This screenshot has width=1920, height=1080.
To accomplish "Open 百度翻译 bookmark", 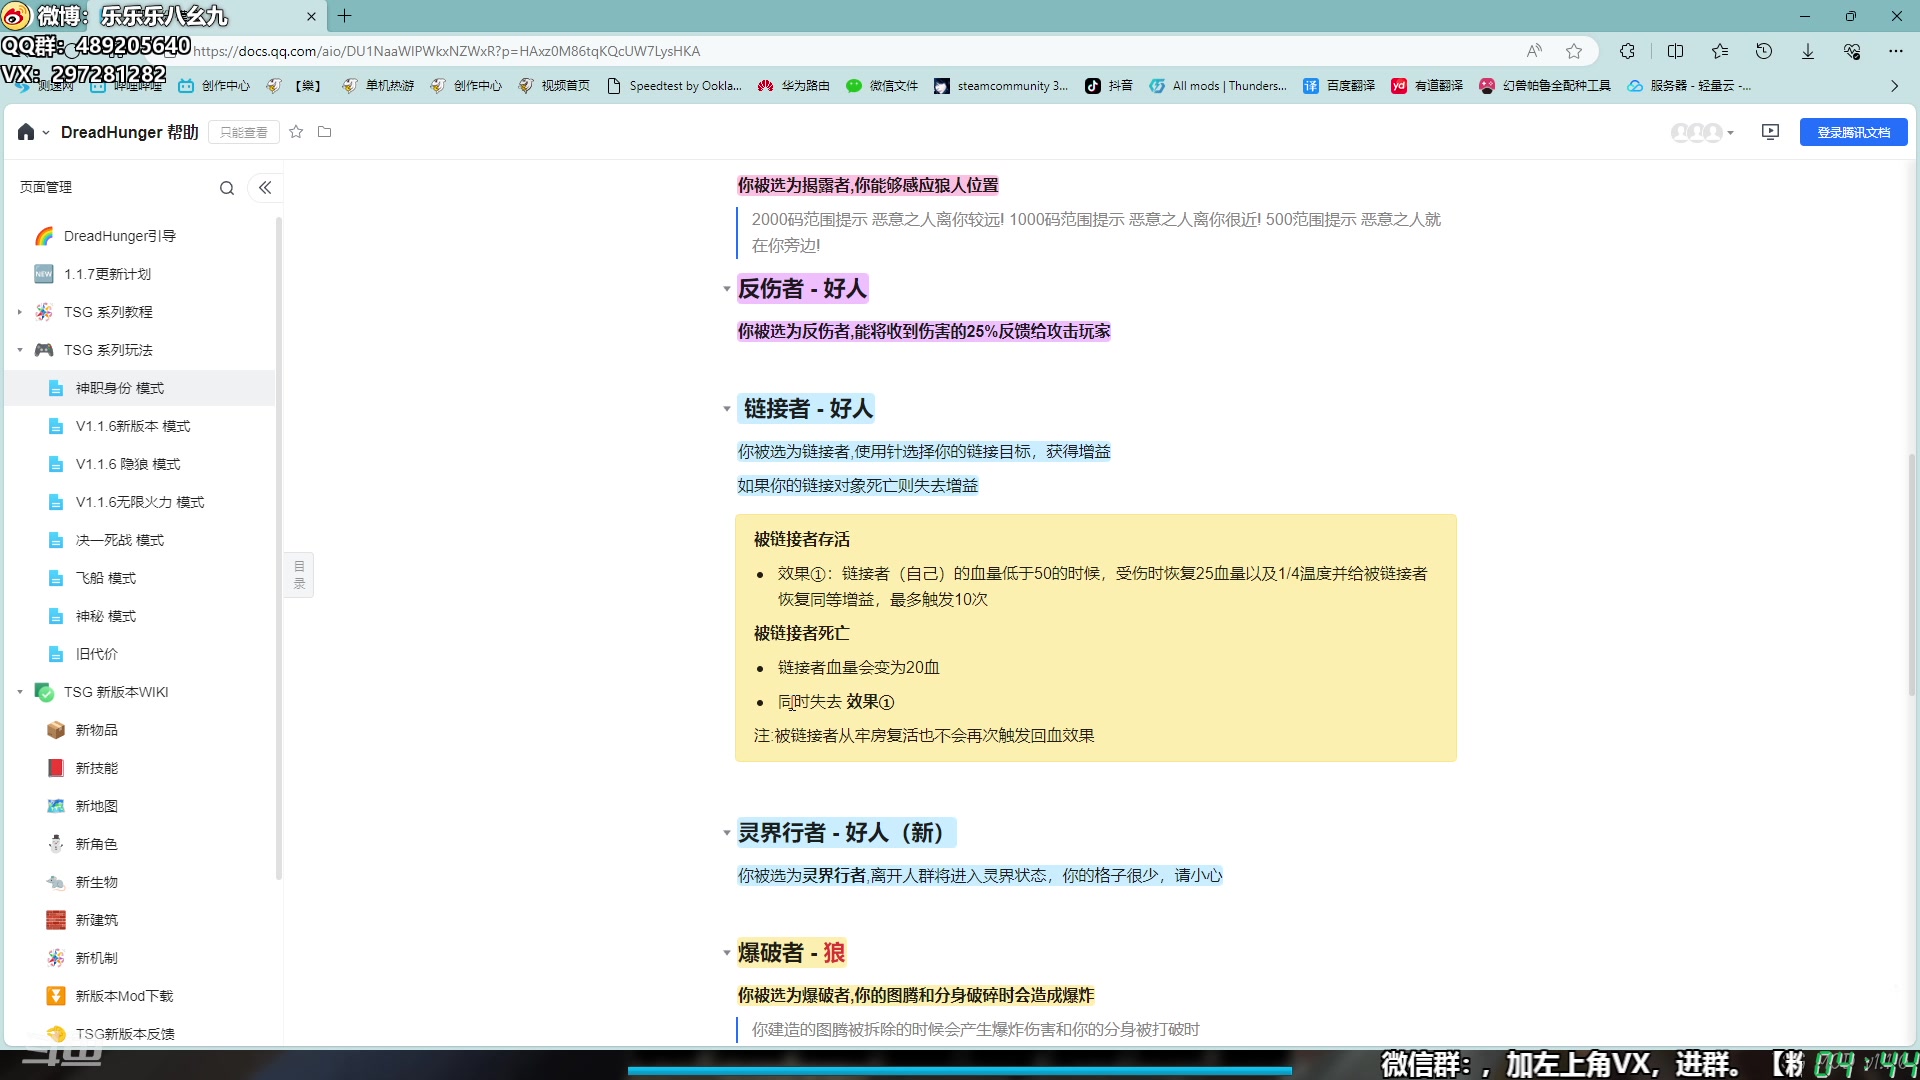I will (1339, 86).
